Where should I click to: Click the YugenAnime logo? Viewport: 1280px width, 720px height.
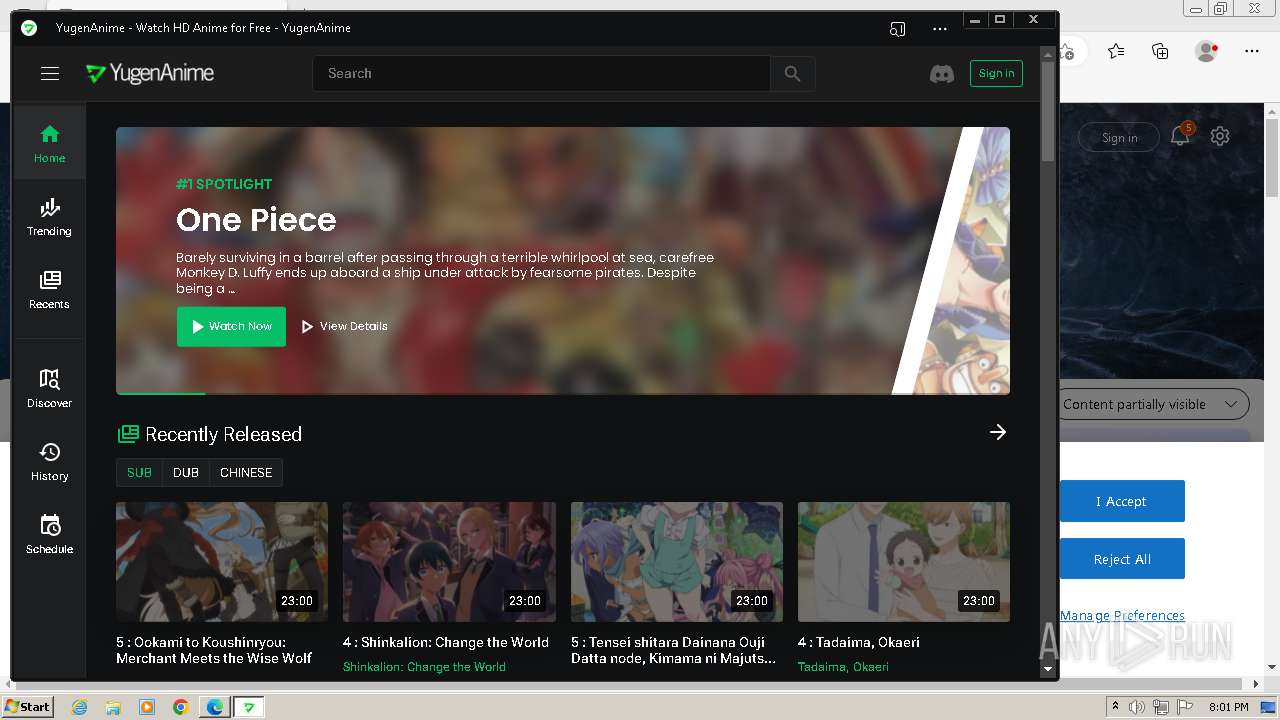[x=150, y=73]
